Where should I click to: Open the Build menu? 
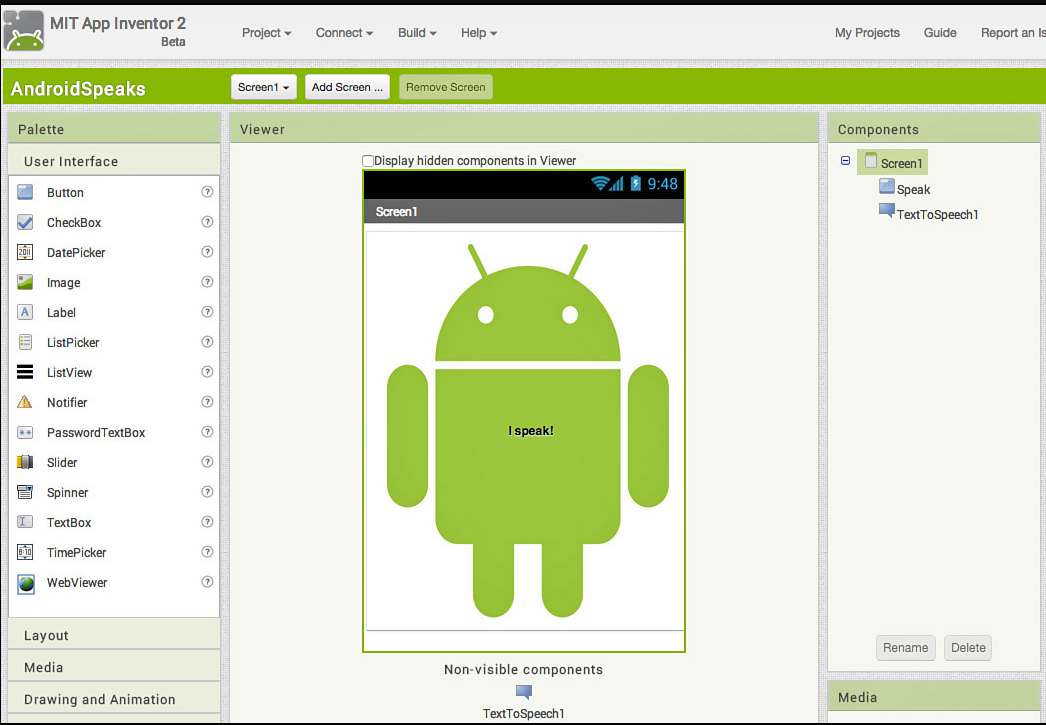click(416, 32)
